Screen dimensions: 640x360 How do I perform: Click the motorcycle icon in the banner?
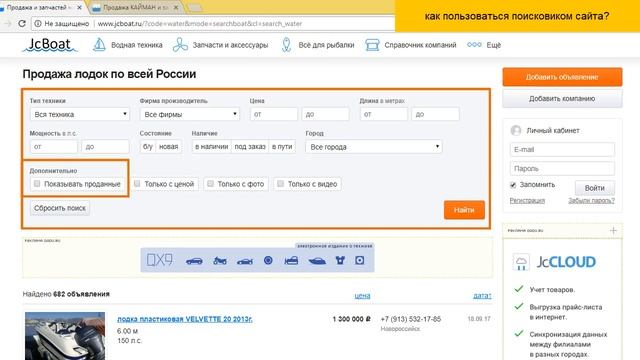[220, 260]
